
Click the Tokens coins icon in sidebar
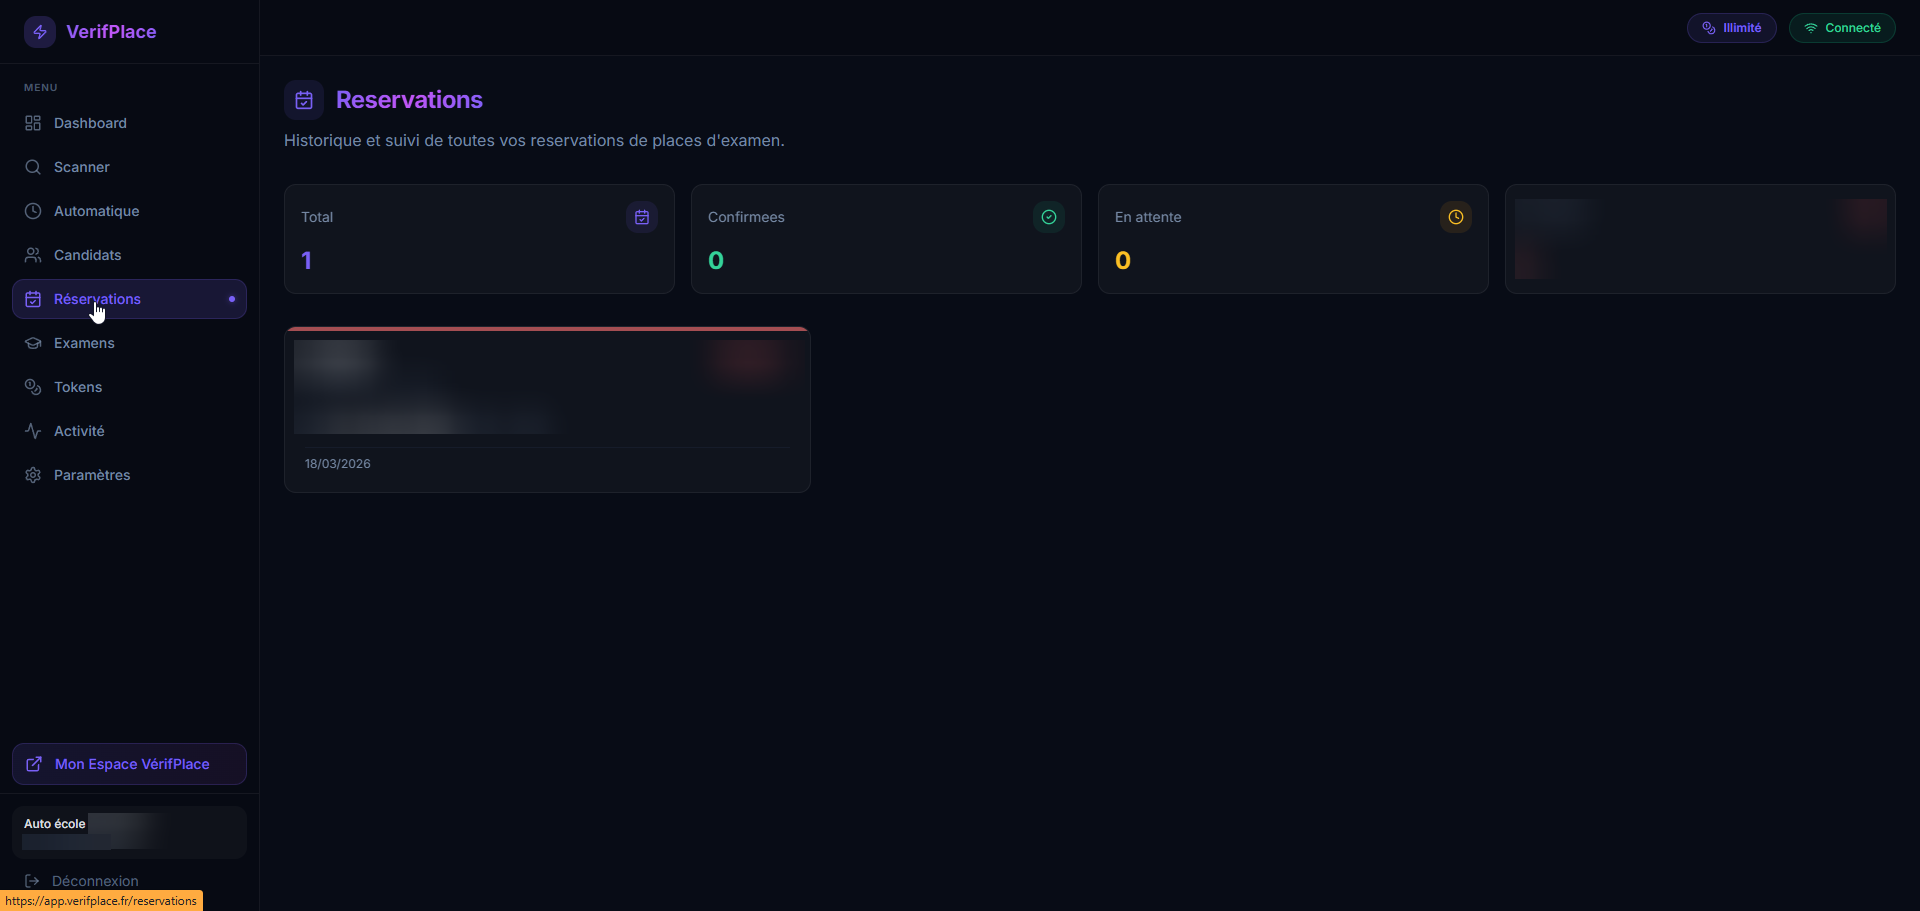pyautogui.click(x=33, y=387)
